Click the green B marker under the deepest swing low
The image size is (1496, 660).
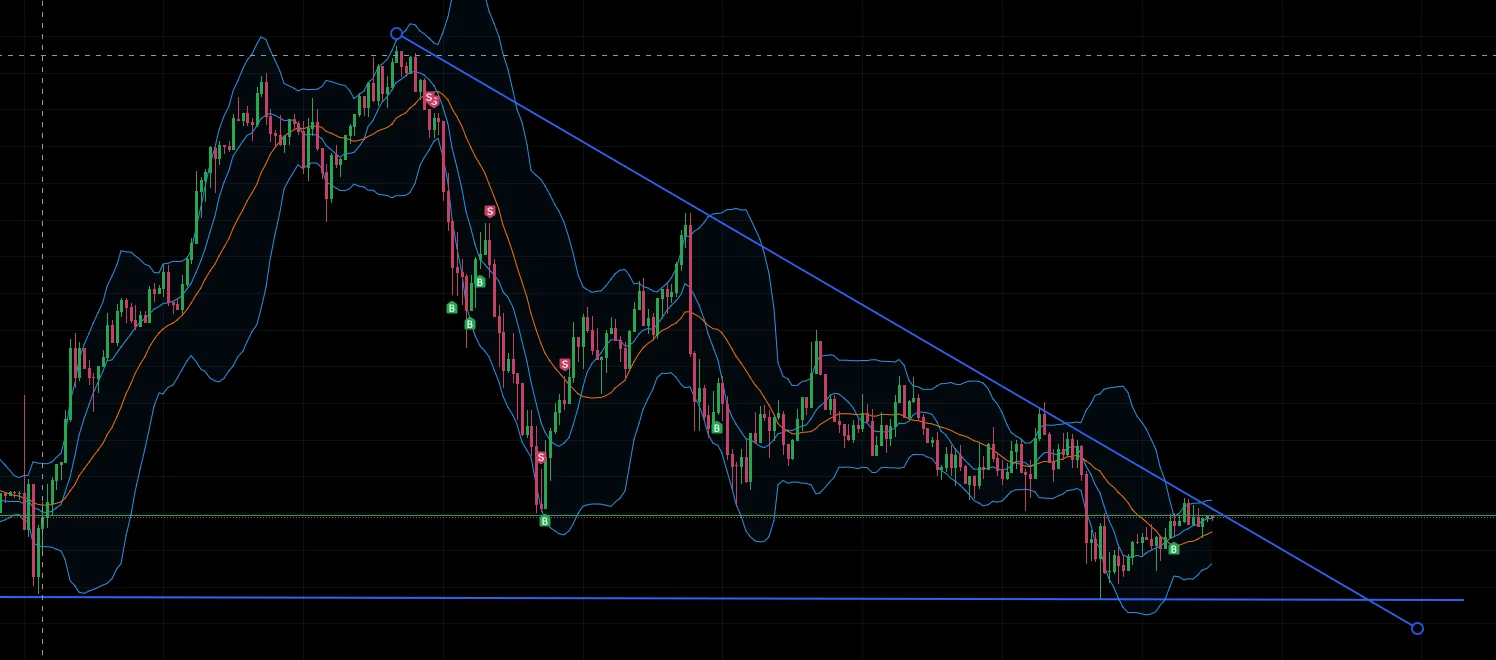pyautogui.click(x=545, y=521)
